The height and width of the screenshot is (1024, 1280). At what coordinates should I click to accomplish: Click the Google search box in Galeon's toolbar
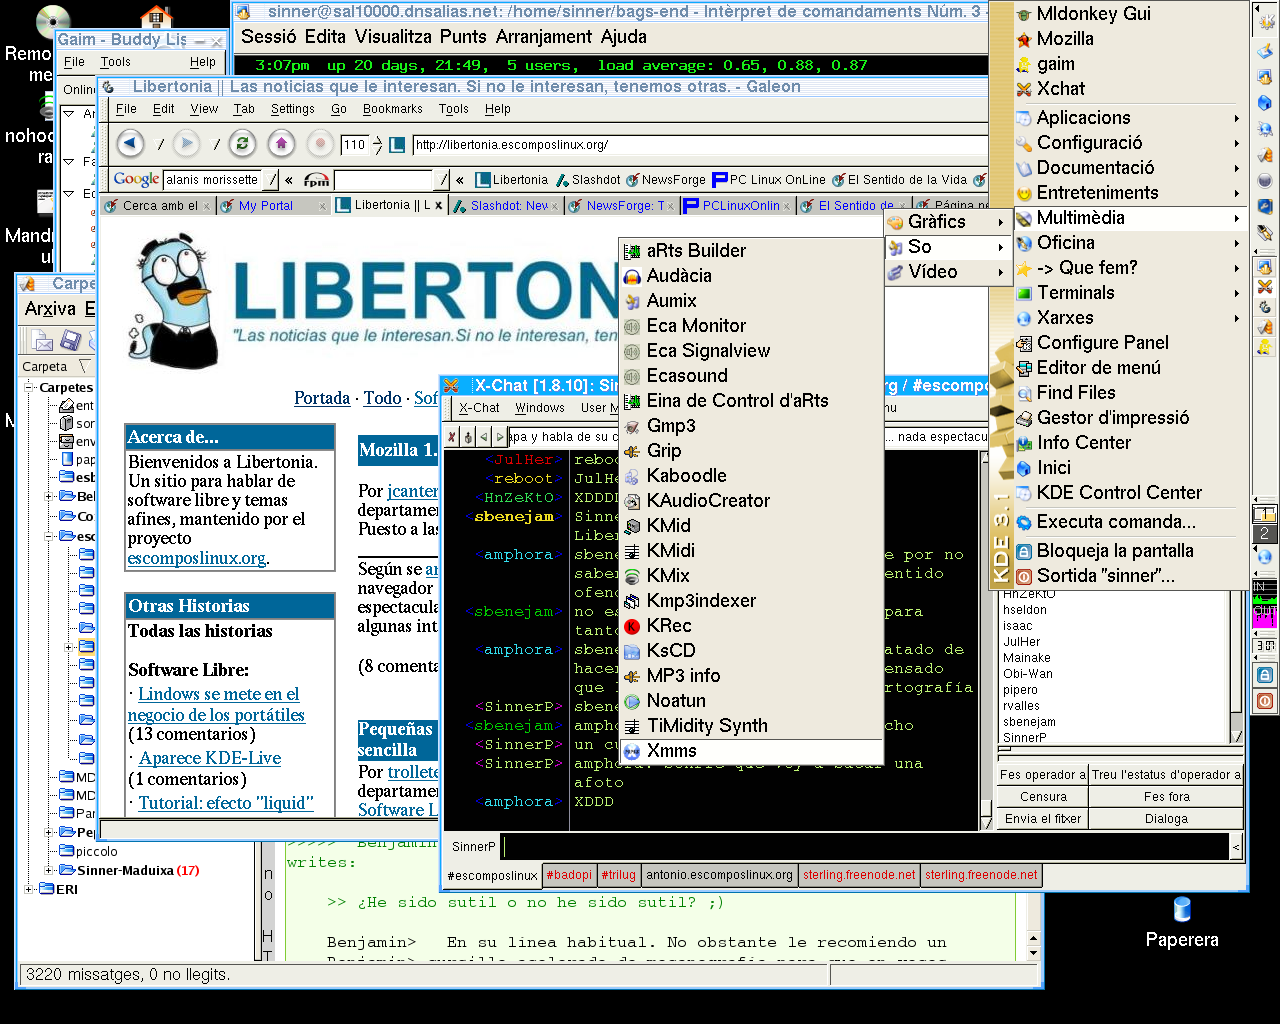pyautogui.click(x=211, y=180)
